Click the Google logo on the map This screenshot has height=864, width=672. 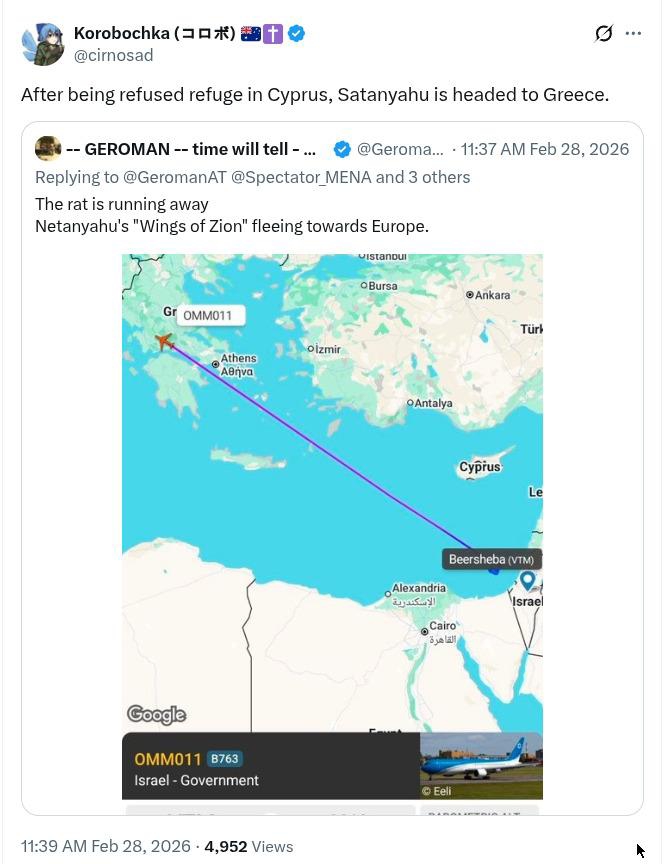[156, 714]
